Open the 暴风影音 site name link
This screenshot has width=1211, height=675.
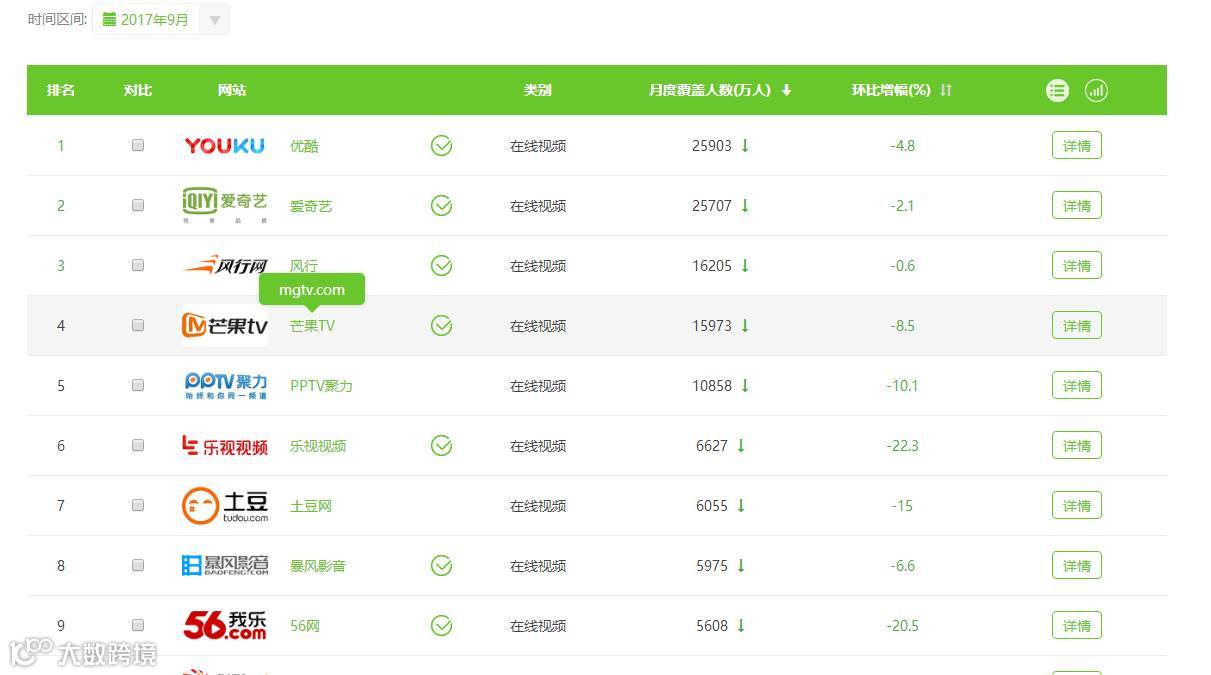coord(318,566)
